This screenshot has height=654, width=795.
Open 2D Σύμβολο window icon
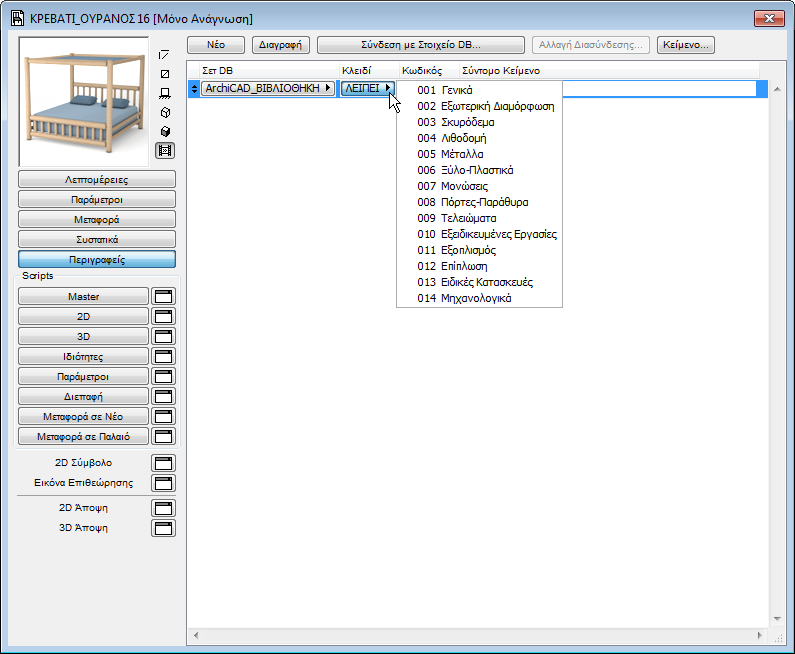[163, 463]
